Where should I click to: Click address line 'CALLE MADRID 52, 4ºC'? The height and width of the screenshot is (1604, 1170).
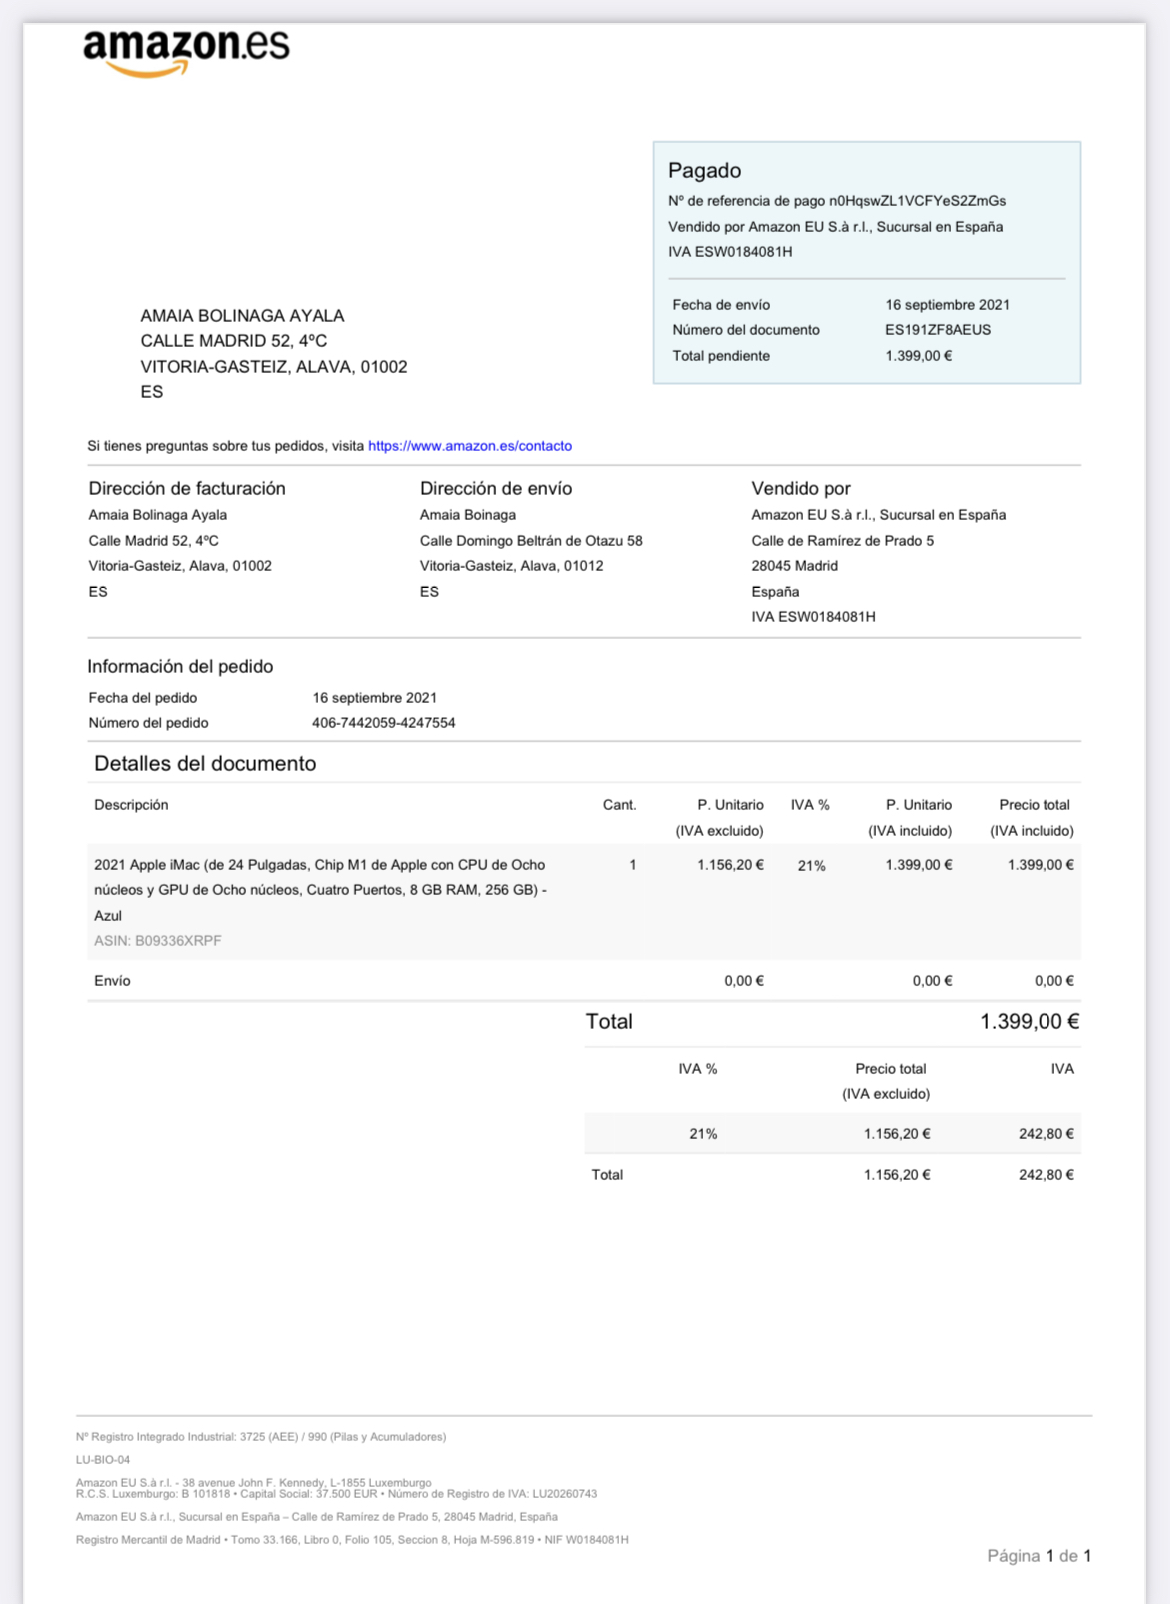click(x=234, y=341)
